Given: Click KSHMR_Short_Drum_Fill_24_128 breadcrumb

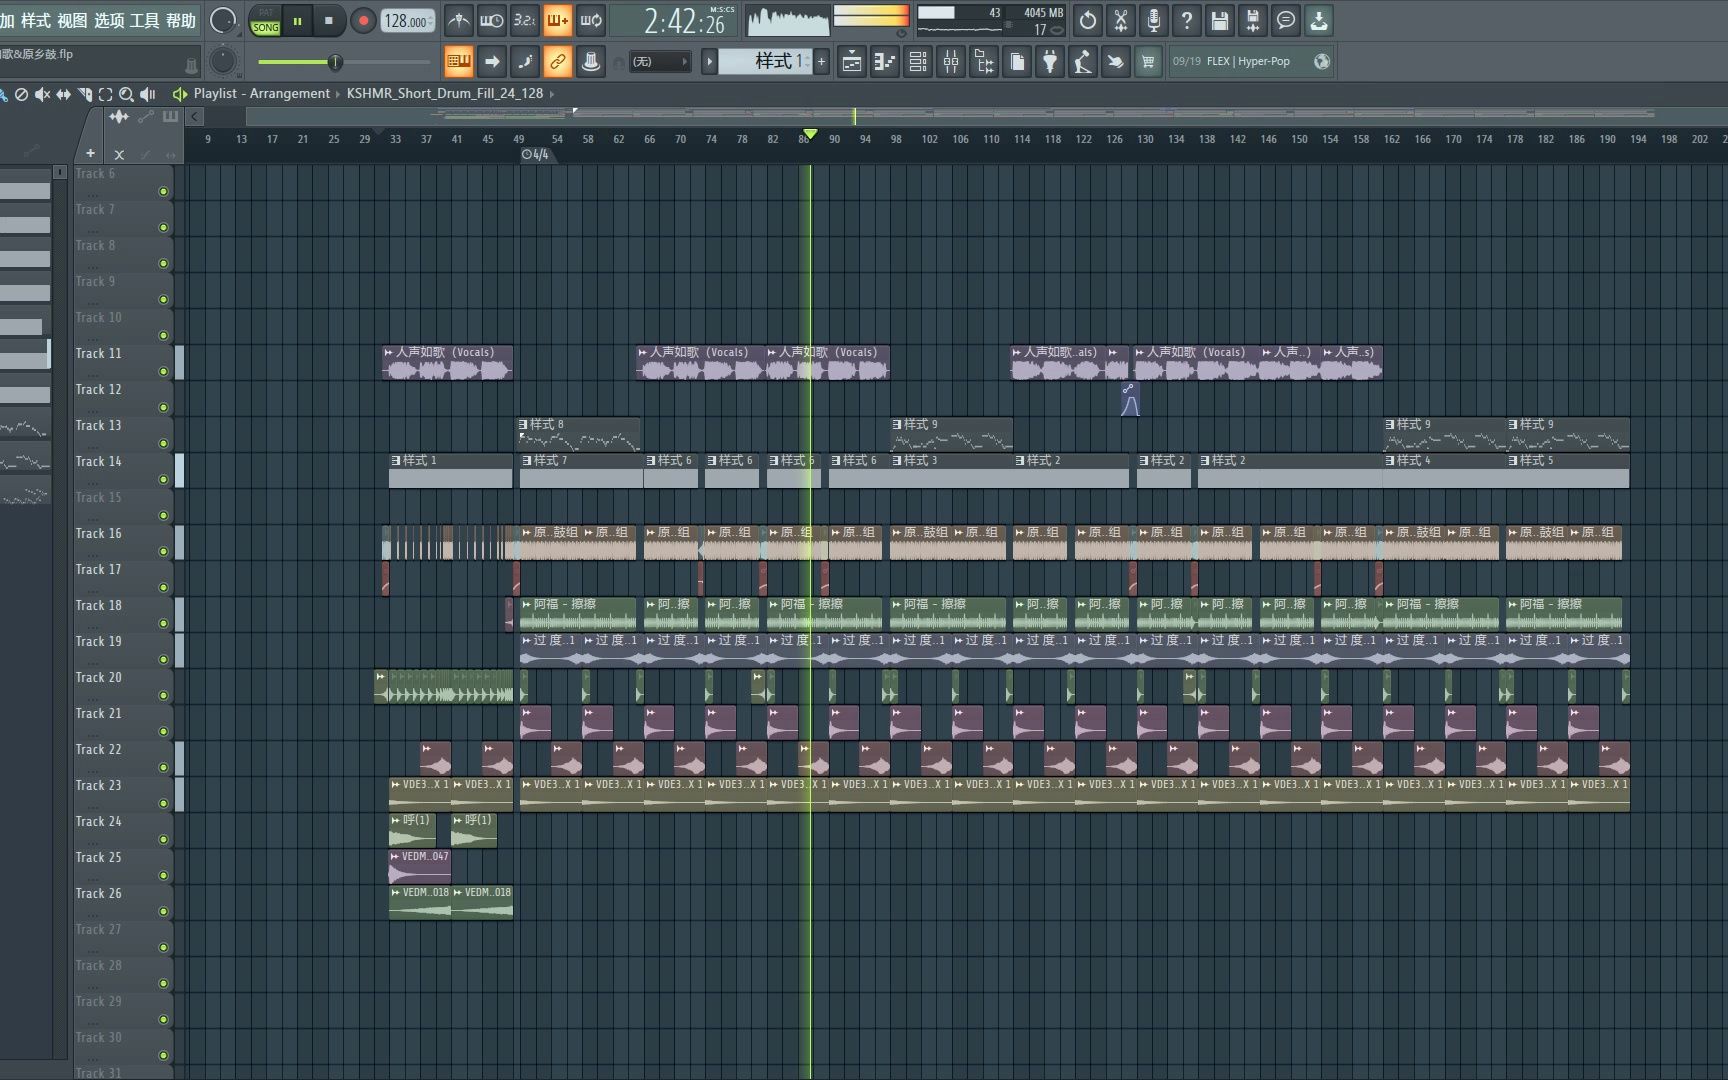Looking at the screenshot, I should (x=445, y=94).
